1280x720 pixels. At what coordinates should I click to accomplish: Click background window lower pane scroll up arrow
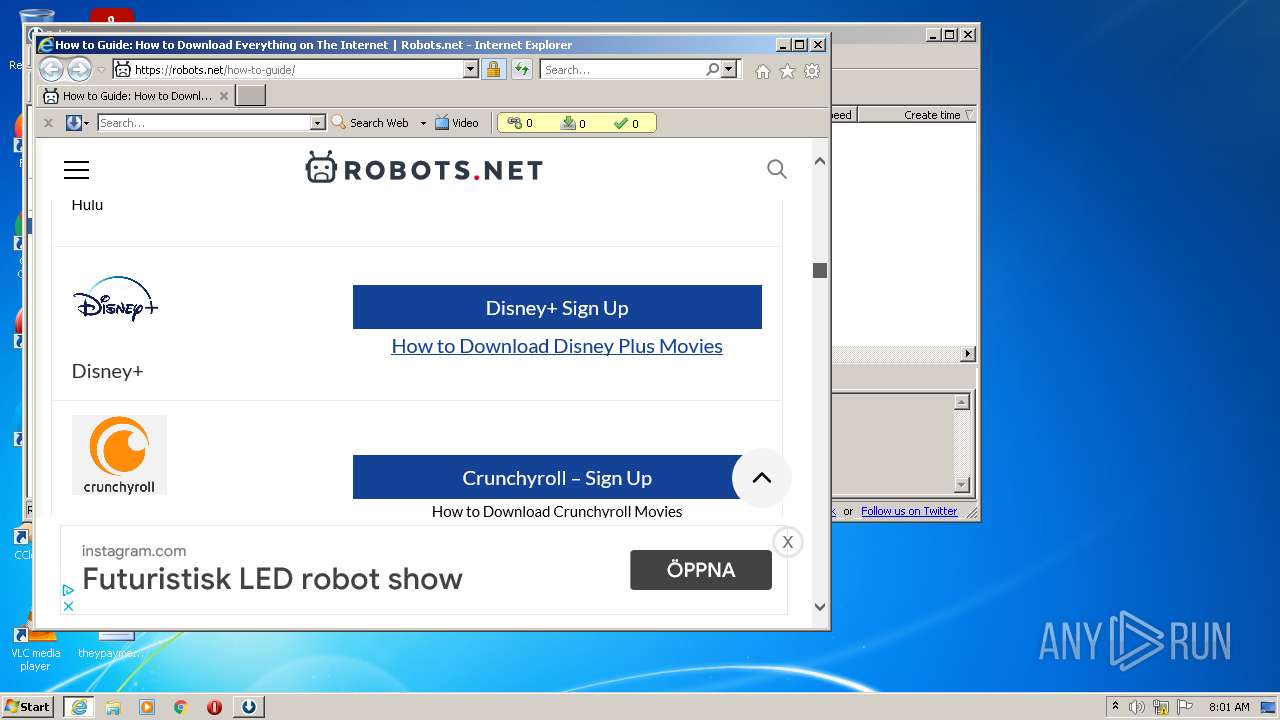point(962,402)
